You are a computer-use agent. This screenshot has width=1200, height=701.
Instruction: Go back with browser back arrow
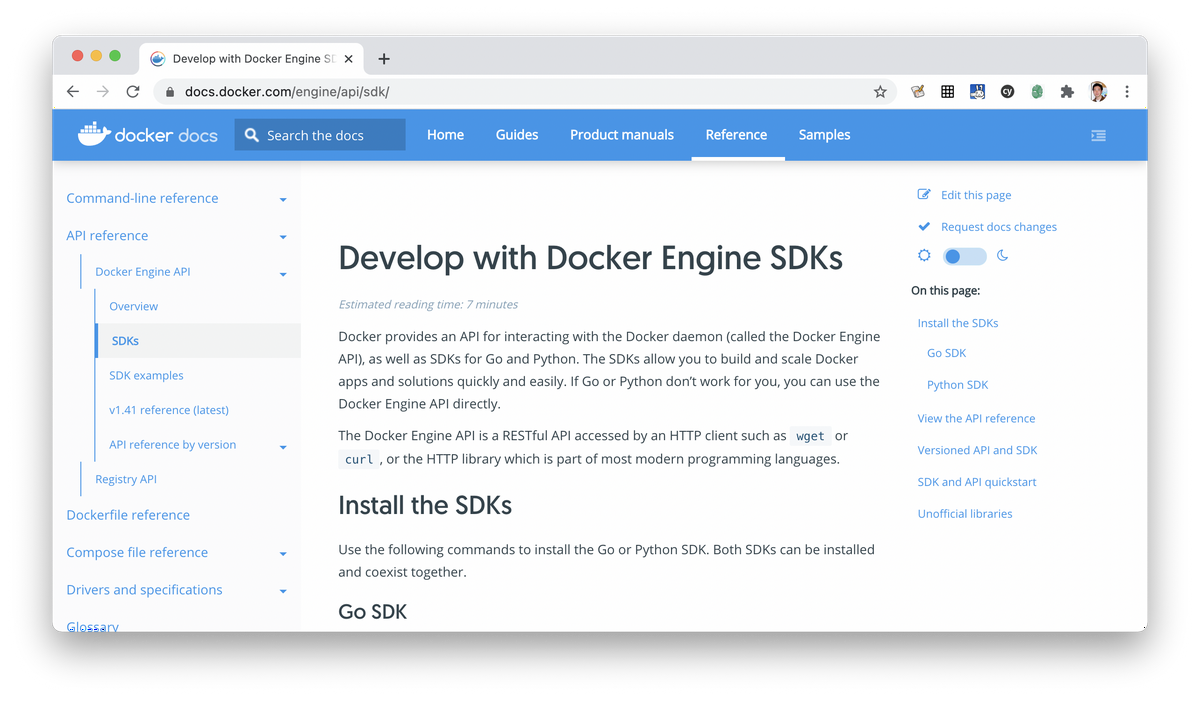coord(73,91)
